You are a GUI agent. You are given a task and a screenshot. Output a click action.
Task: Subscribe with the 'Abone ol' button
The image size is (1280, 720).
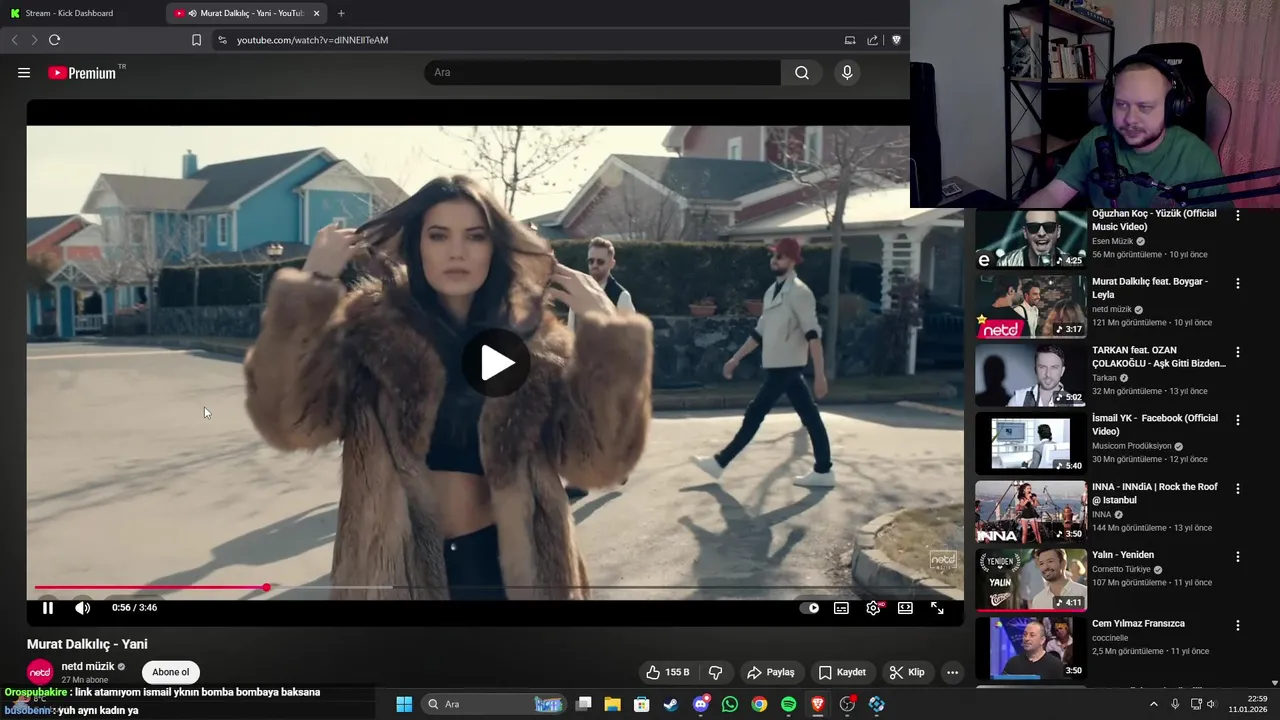(171, 672)
